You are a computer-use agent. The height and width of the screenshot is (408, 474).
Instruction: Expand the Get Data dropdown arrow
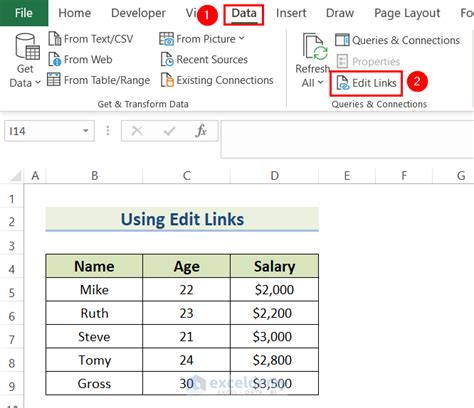38,82
